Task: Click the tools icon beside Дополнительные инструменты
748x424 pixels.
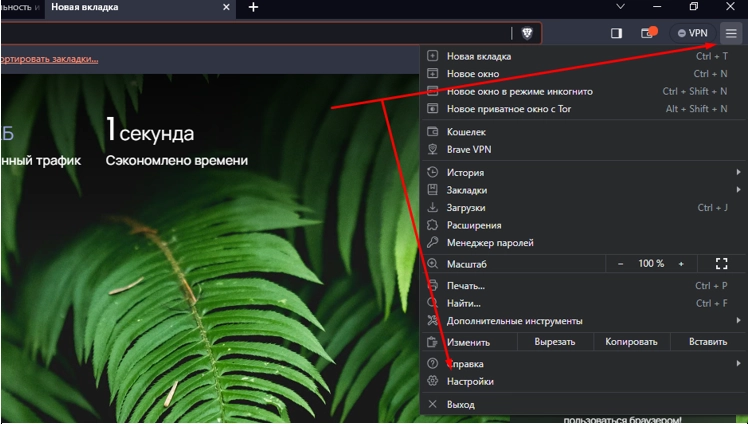Action: pos(432,321)
